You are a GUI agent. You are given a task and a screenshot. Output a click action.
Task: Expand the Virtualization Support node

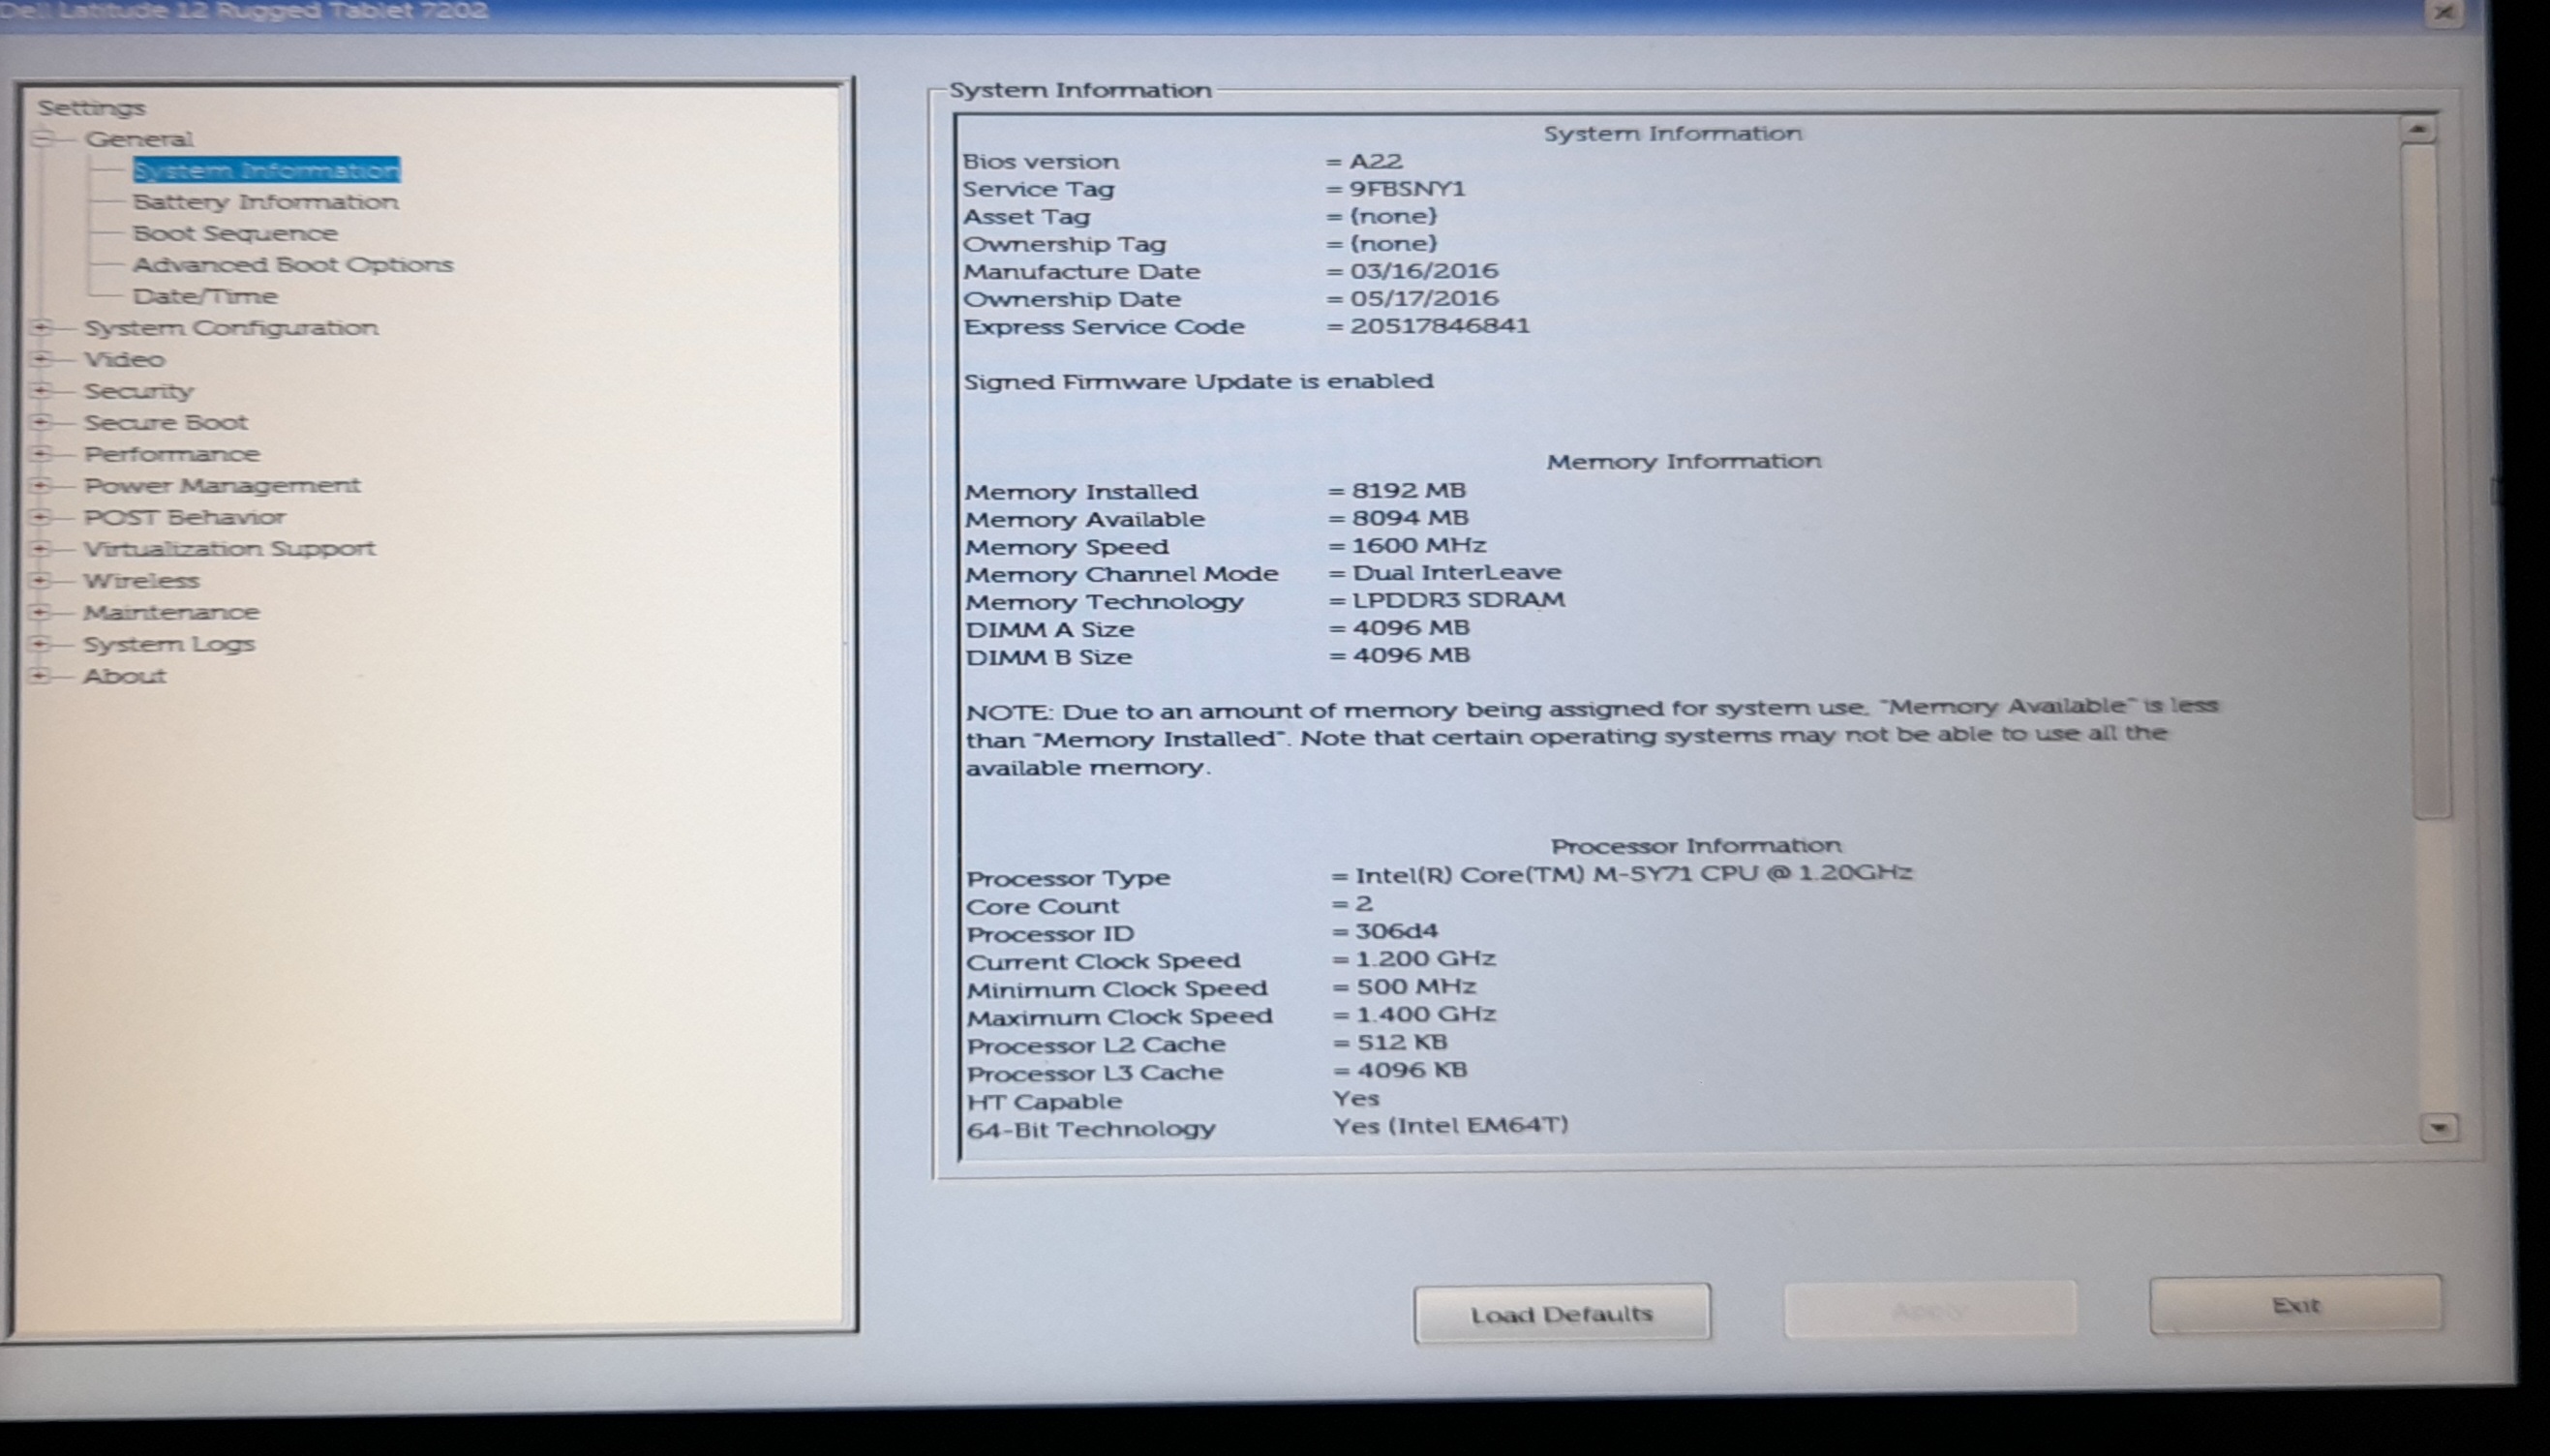tap(42, 549)
